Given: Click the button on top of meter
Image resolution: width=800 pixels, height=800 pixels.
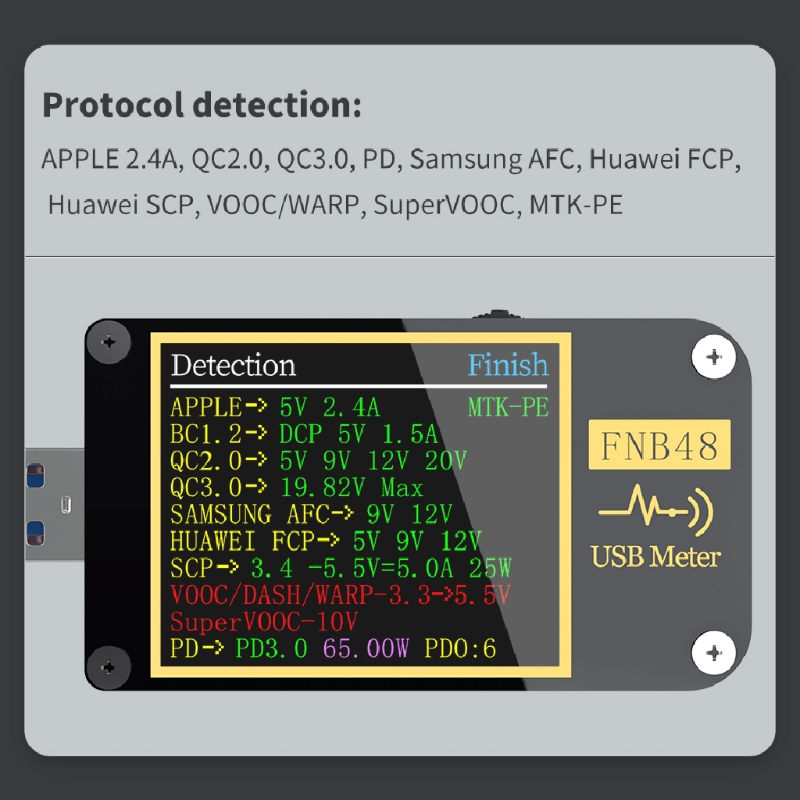Looking at the screenshot, I should 497,314.
